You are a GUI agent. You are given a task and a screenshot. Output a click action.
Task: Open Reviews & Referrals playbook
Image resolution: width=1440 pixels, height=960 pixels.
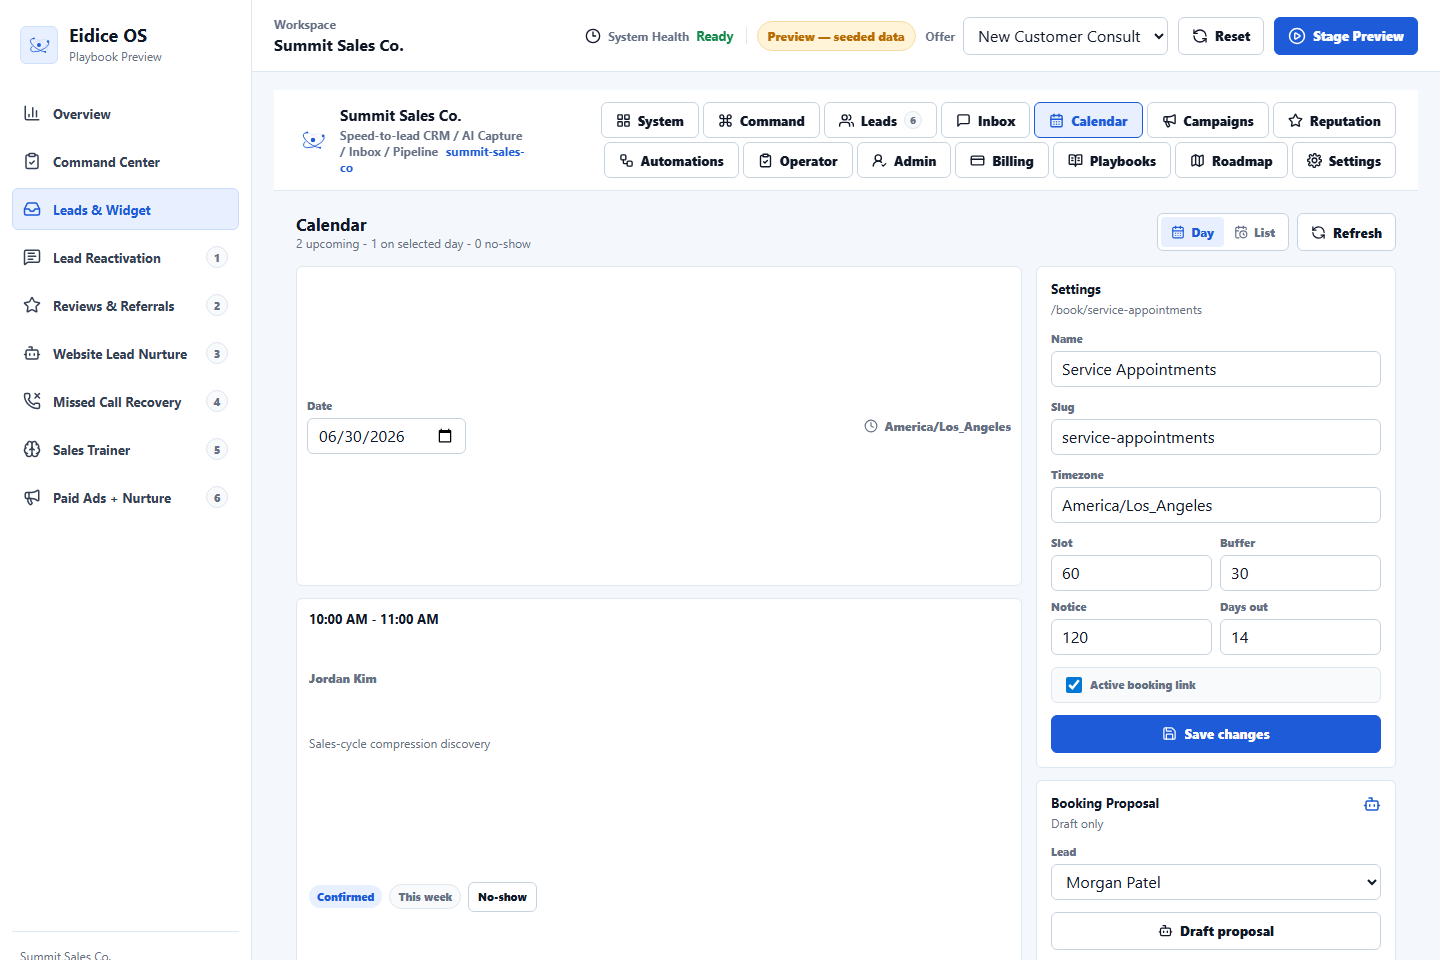(x=125, y=306)
